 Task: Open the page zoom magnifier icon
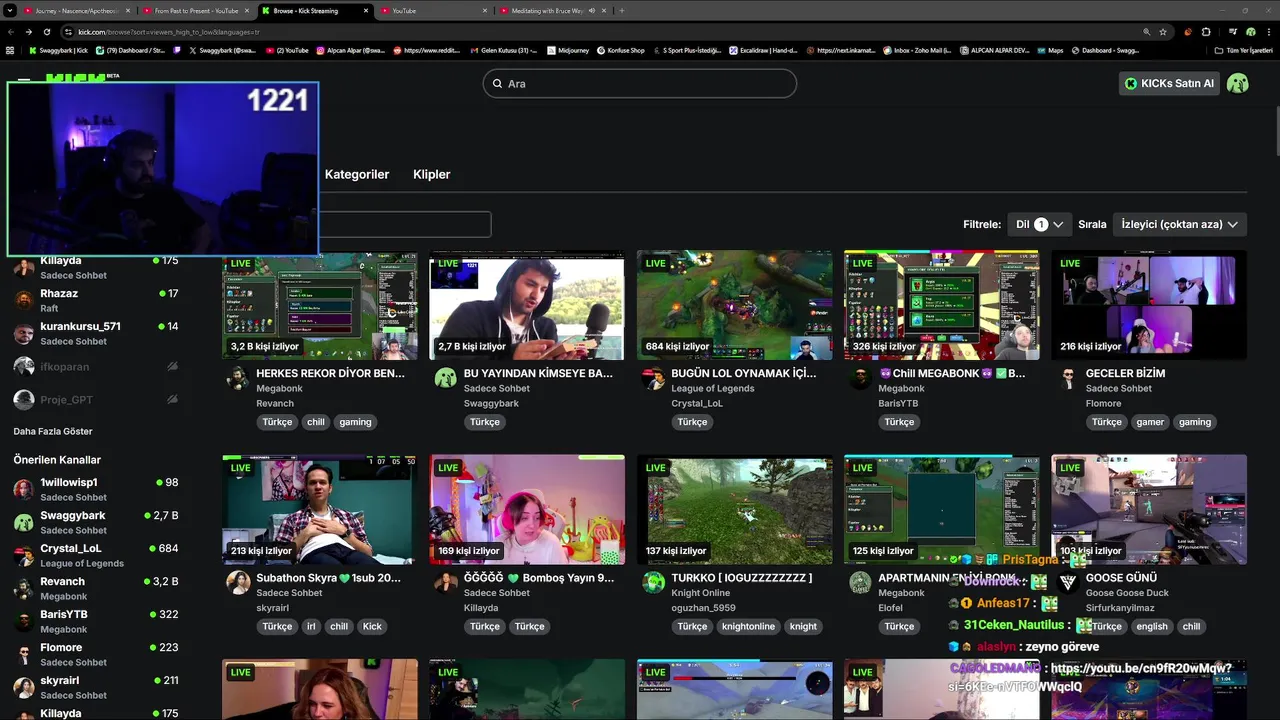[1146, 32]
